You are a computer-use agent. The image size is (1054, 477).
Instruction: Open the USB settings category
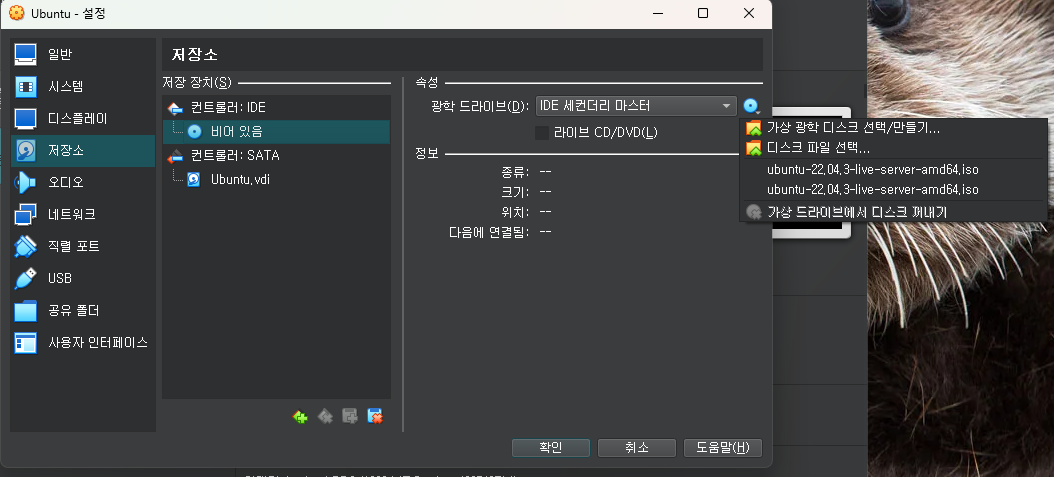coord(83,278)
